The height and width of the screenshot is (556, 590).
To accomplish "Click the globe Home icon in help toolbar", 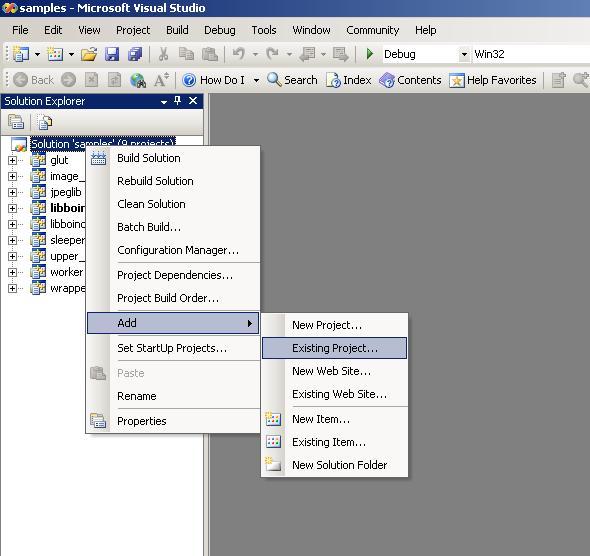I will point(138,80).
